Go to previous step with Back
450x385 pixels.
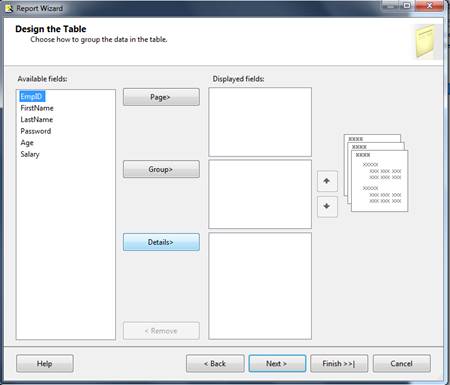point(215,363)
